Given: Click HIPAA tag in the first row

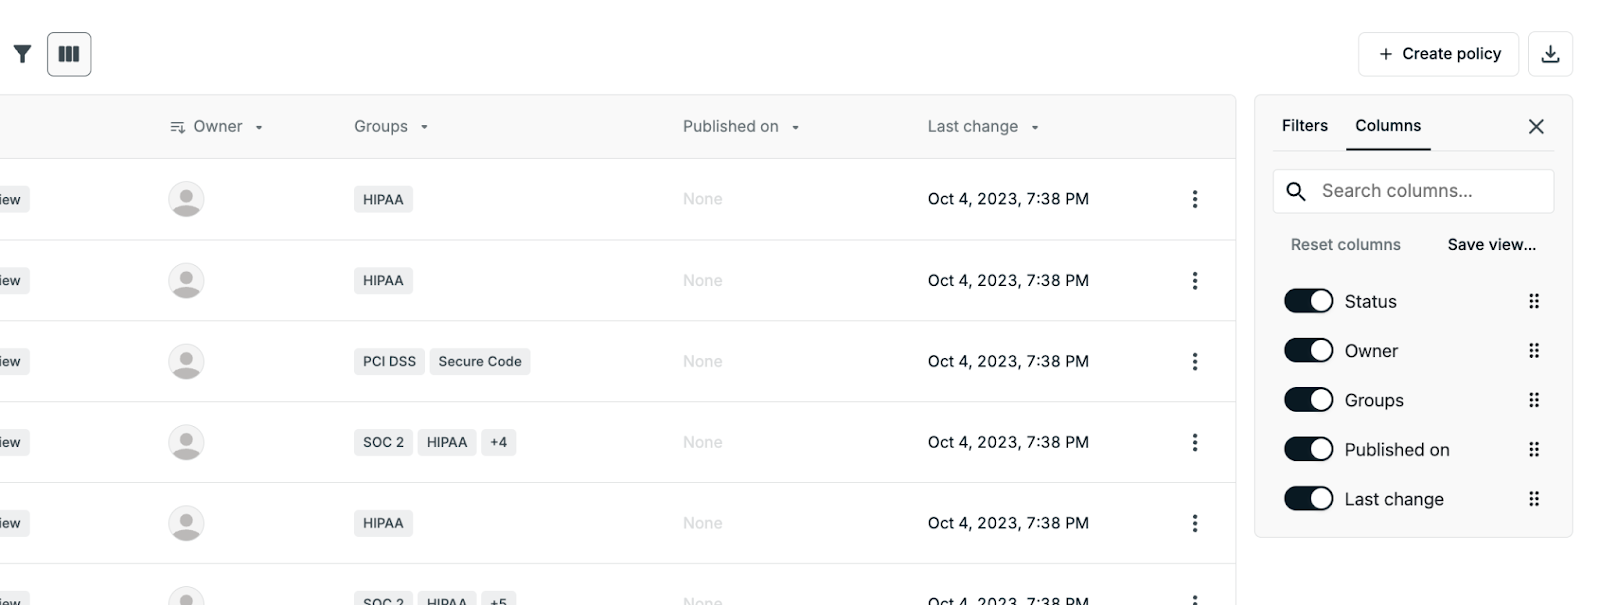Looking at the screenshot, I should pyautogui.click(x=383, y=199).
